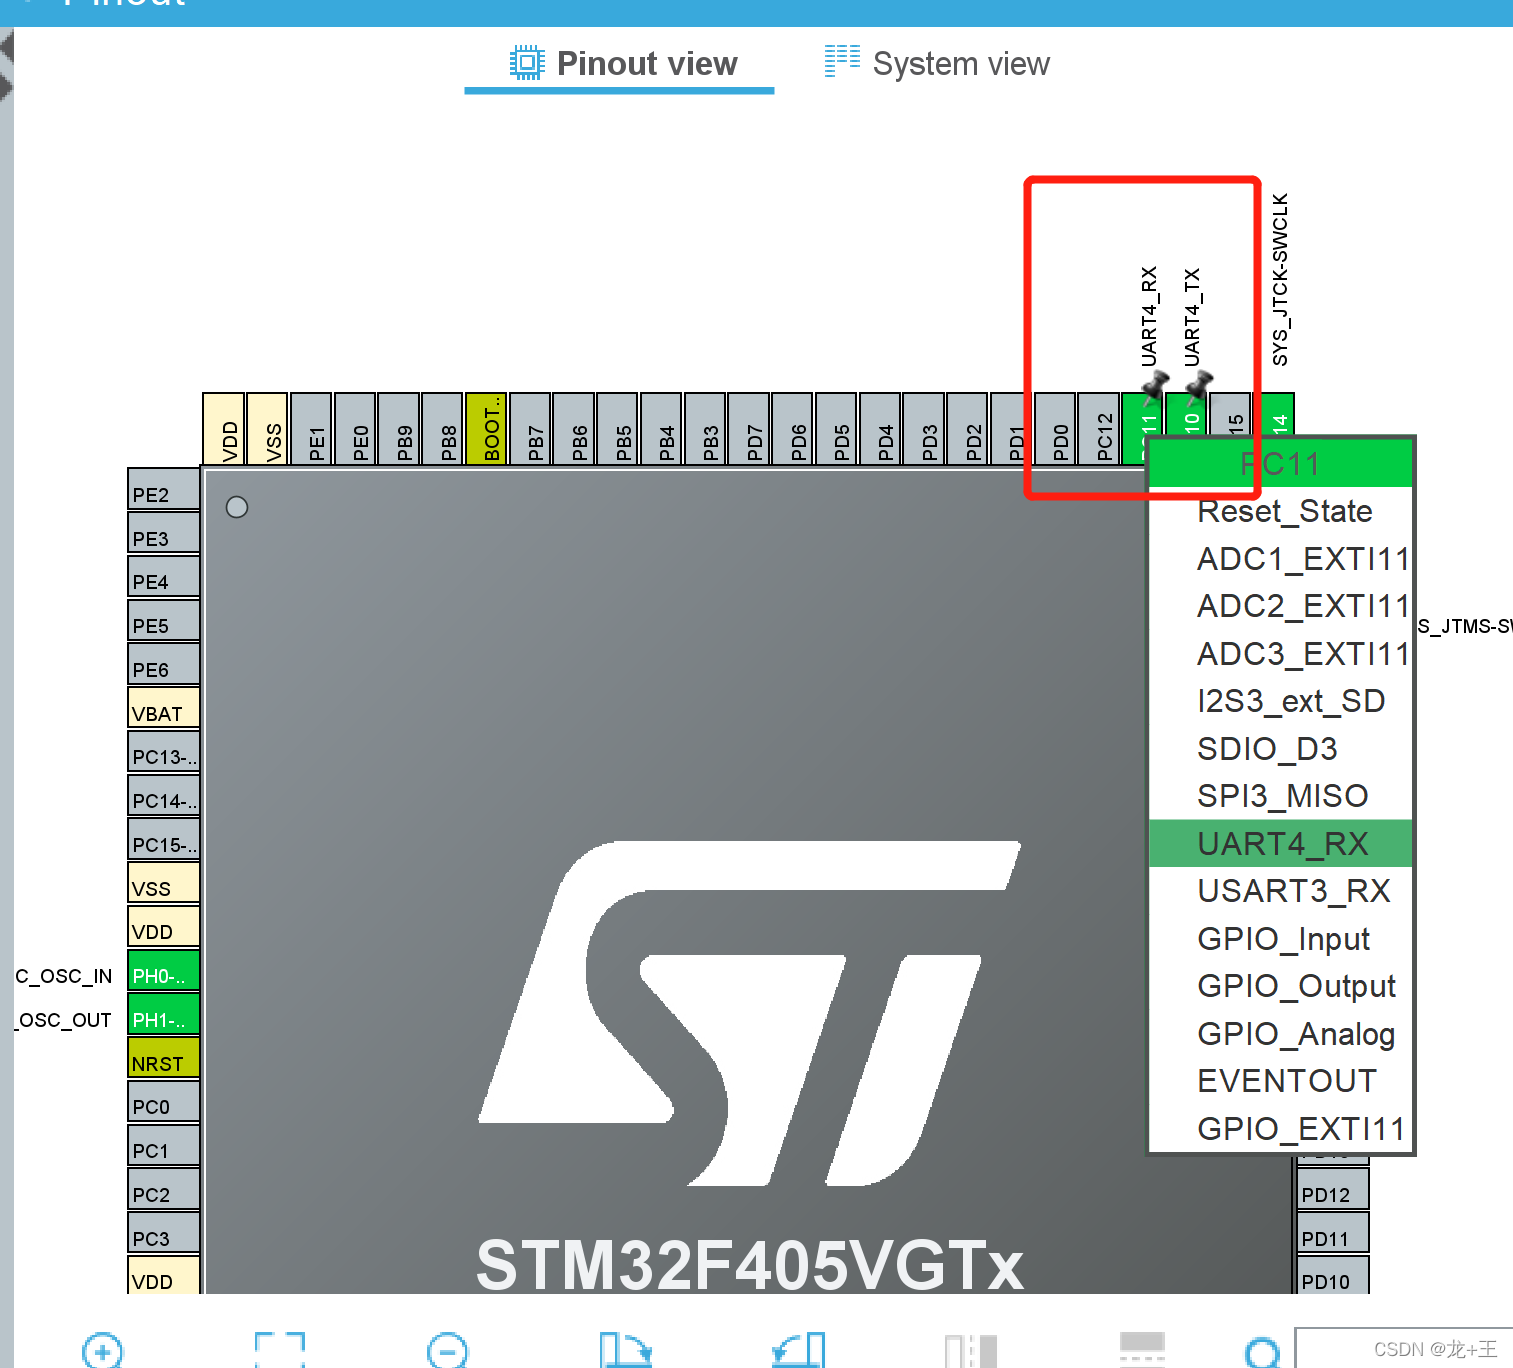Select the zoom in tool

pos(103,1352)
